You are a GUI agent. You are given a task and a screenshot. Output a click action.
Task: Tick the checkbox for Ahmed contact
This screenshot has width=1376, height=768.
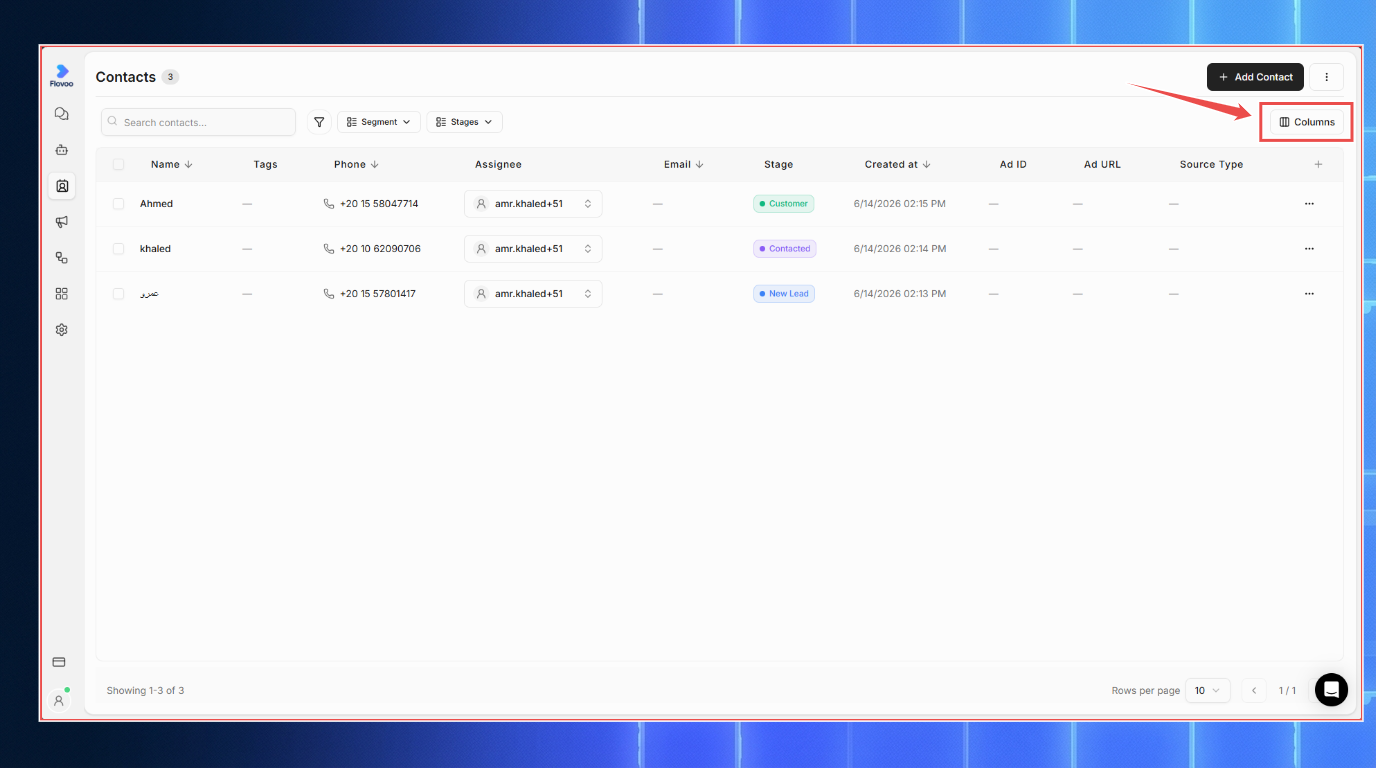click(x=118, y=204)
